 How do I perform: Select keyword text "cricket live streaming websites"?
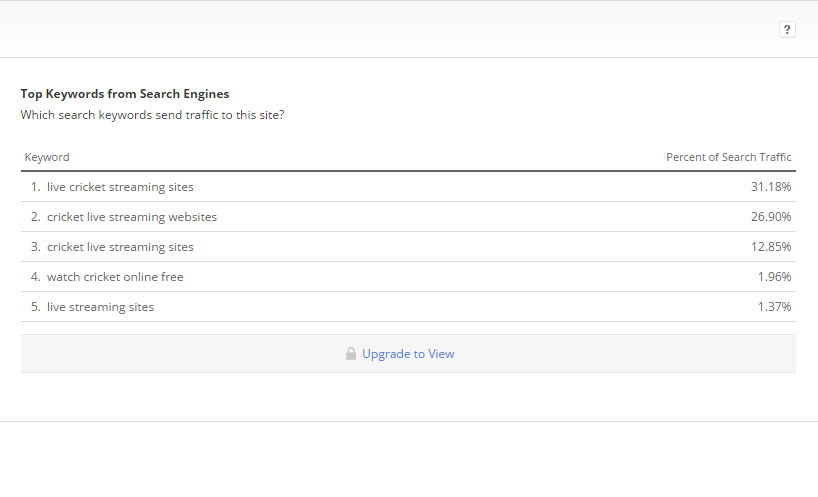132,217
